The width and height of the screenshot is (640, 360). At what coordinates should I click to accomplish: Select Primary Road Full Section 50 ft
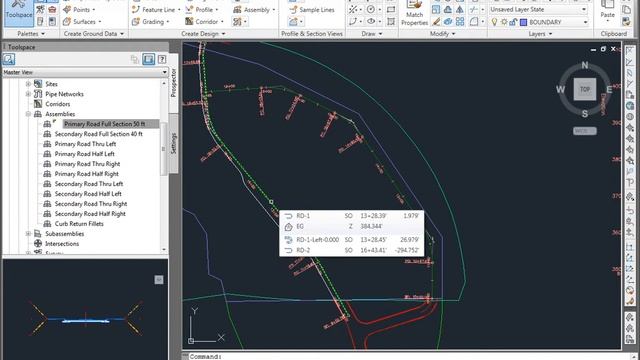coord(104,124)
